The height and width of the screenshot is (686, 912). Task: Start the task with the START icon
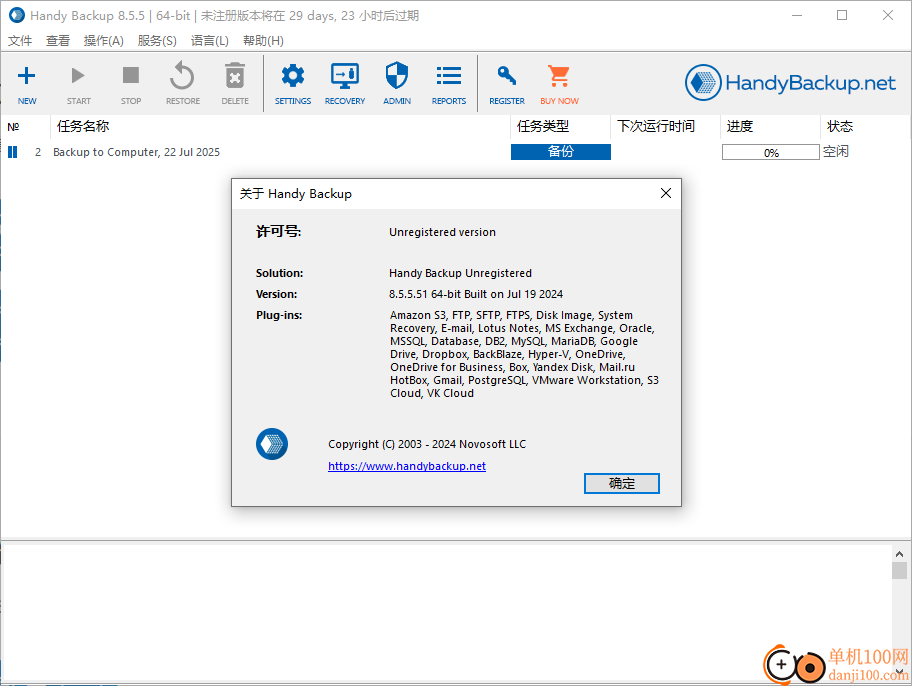[78, 76]
